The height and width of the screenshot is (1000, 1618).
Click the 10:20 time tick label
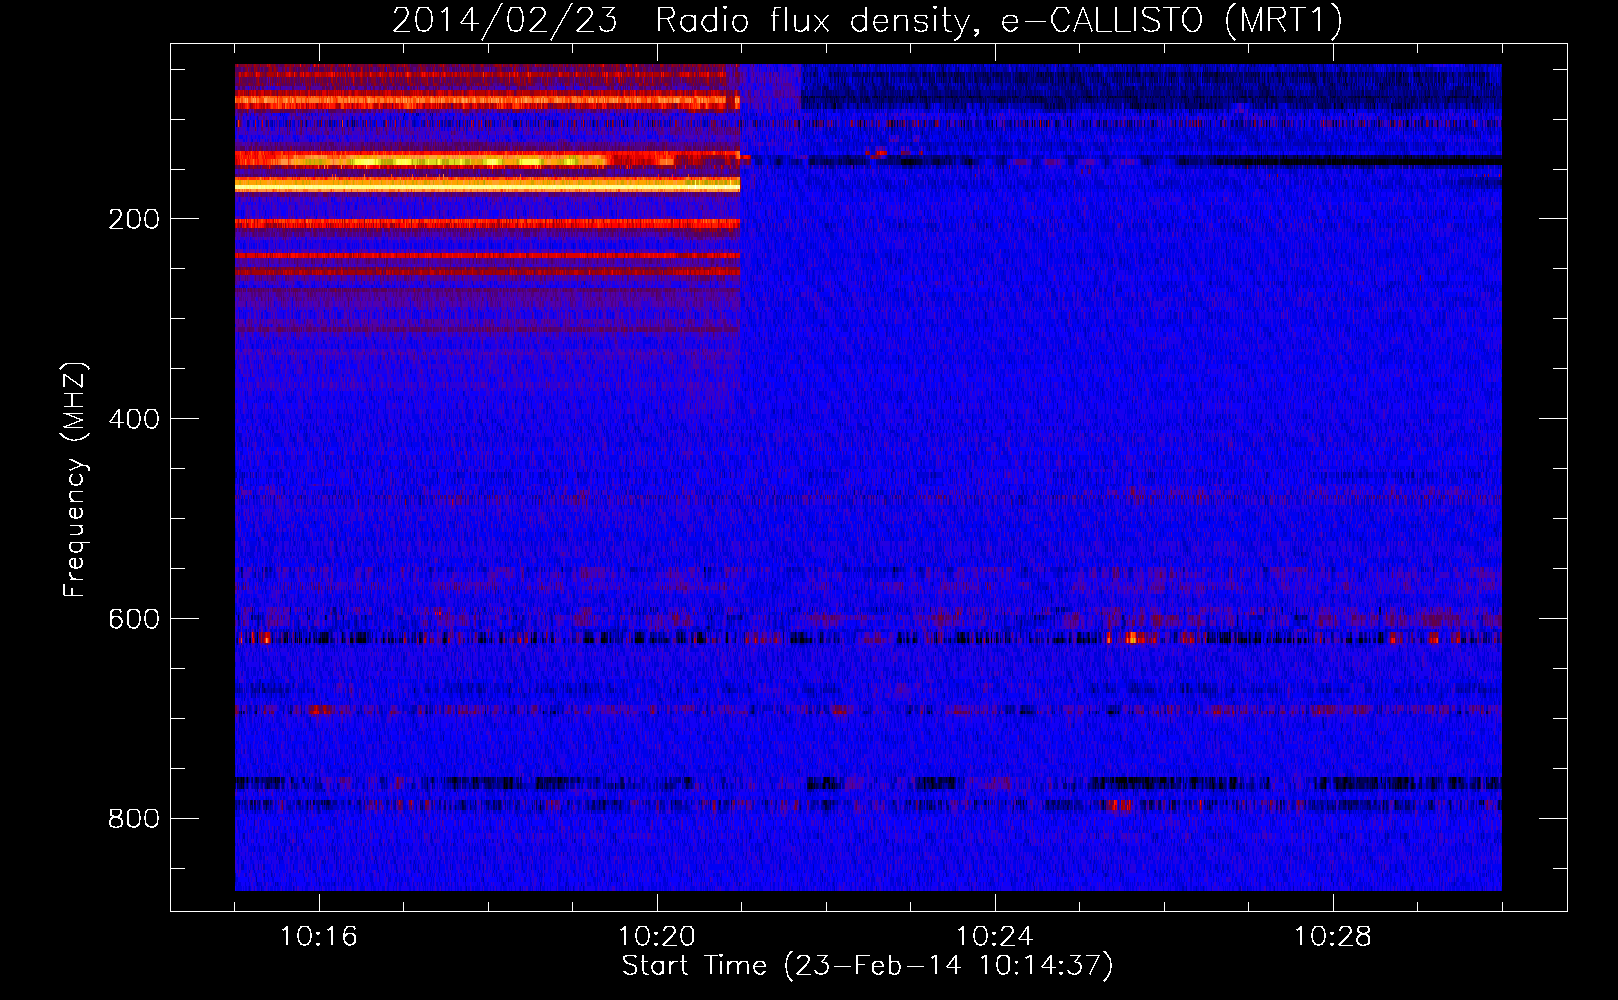[x=657, y=937]
